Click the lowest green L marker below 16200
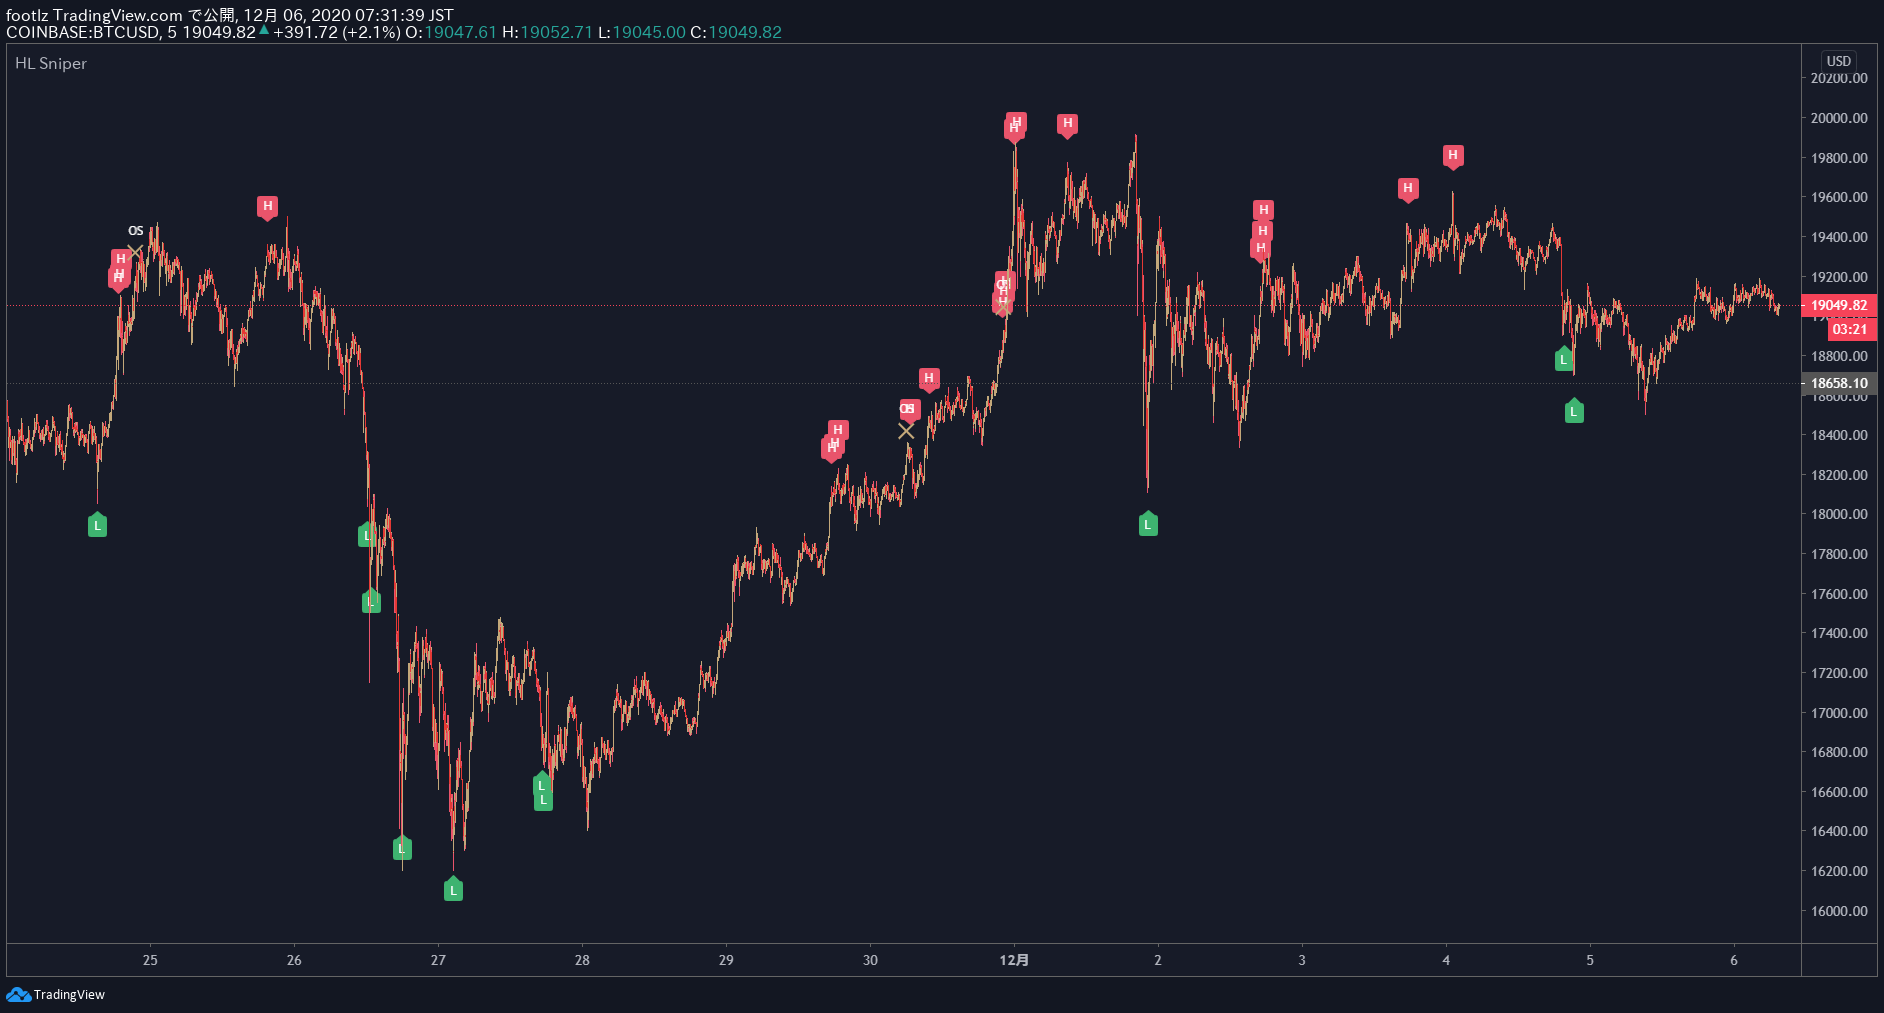This screenshot has width=1884, height=1013. coord(453,889)
